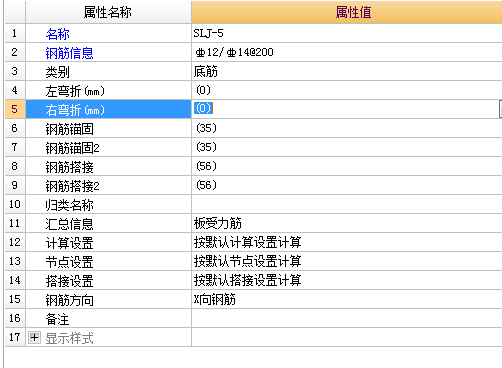Screen dimensions: 502x368
Task: Click the SLJ-5 name value cell
Action: 347,33
